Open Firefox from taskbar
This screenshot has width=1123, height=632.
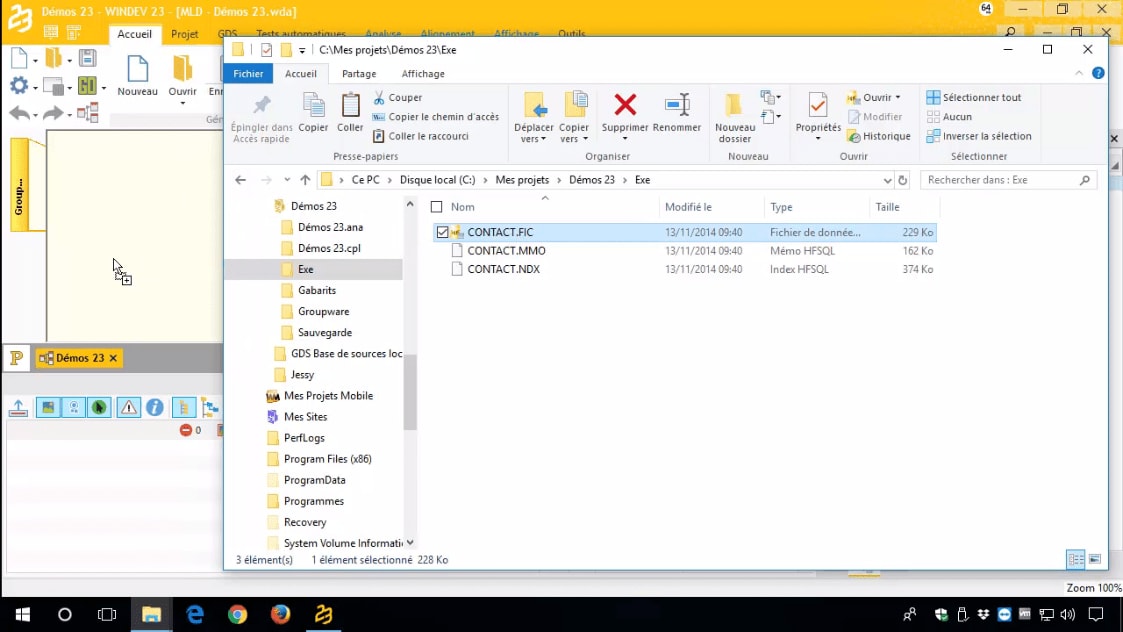[x=281, y=615]
